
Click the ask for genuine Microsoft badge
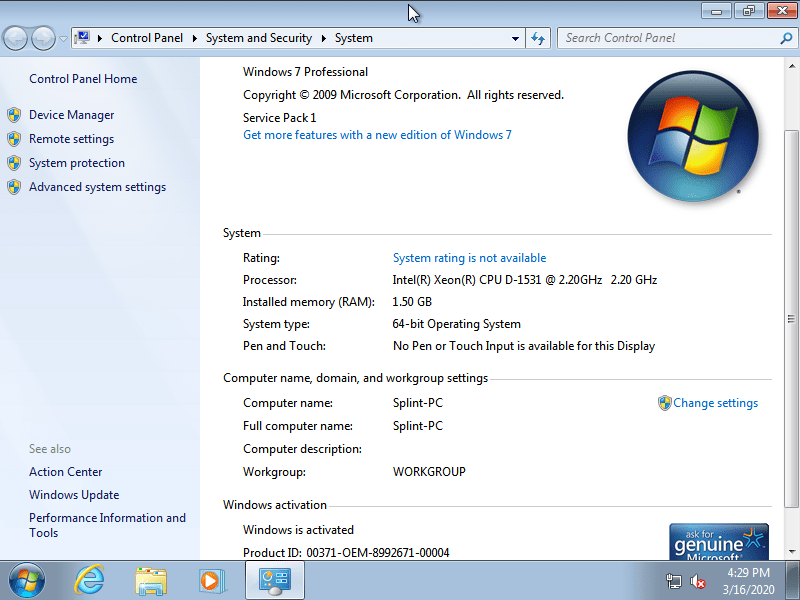[719, 542]
